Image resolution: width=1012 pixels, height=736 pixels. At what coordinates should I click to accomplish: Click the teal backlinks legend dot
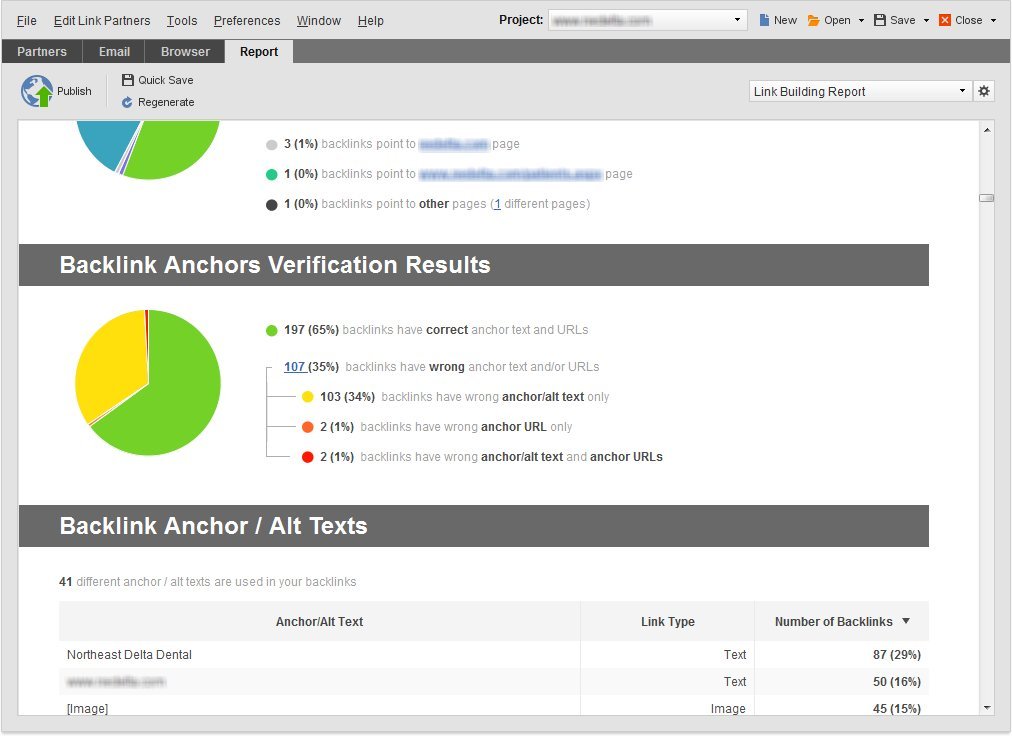(272, 174)
